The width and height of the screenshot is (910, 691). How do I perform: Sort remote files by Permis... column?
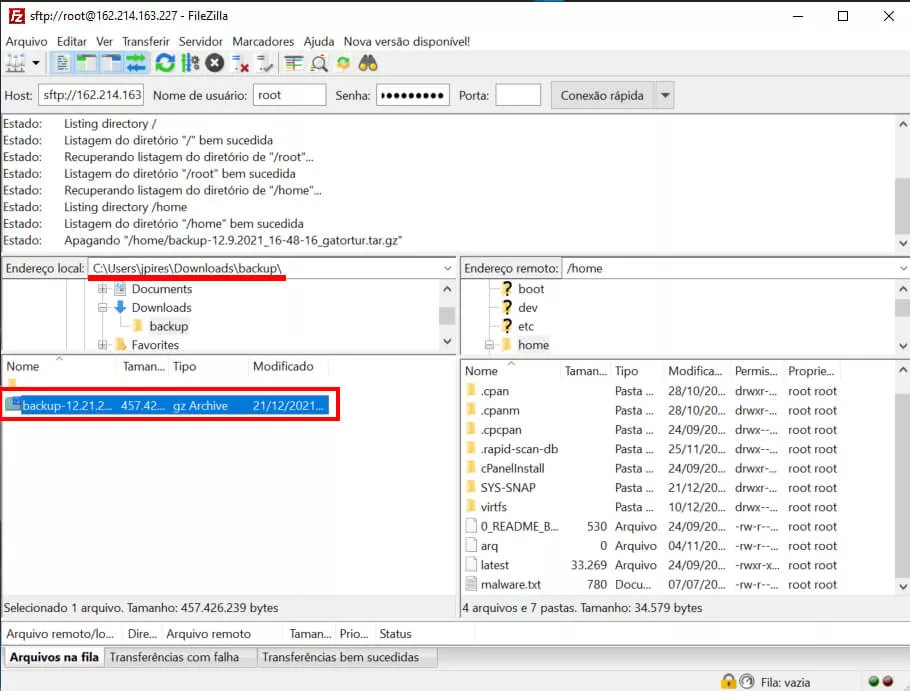756,371
